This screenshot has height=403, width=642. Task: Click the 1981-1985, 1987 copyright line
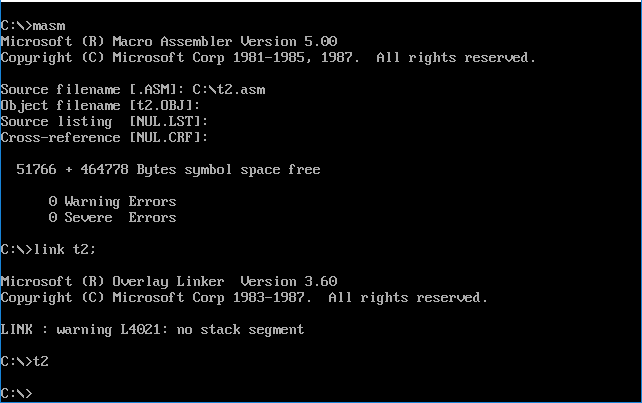coord(268,57)
